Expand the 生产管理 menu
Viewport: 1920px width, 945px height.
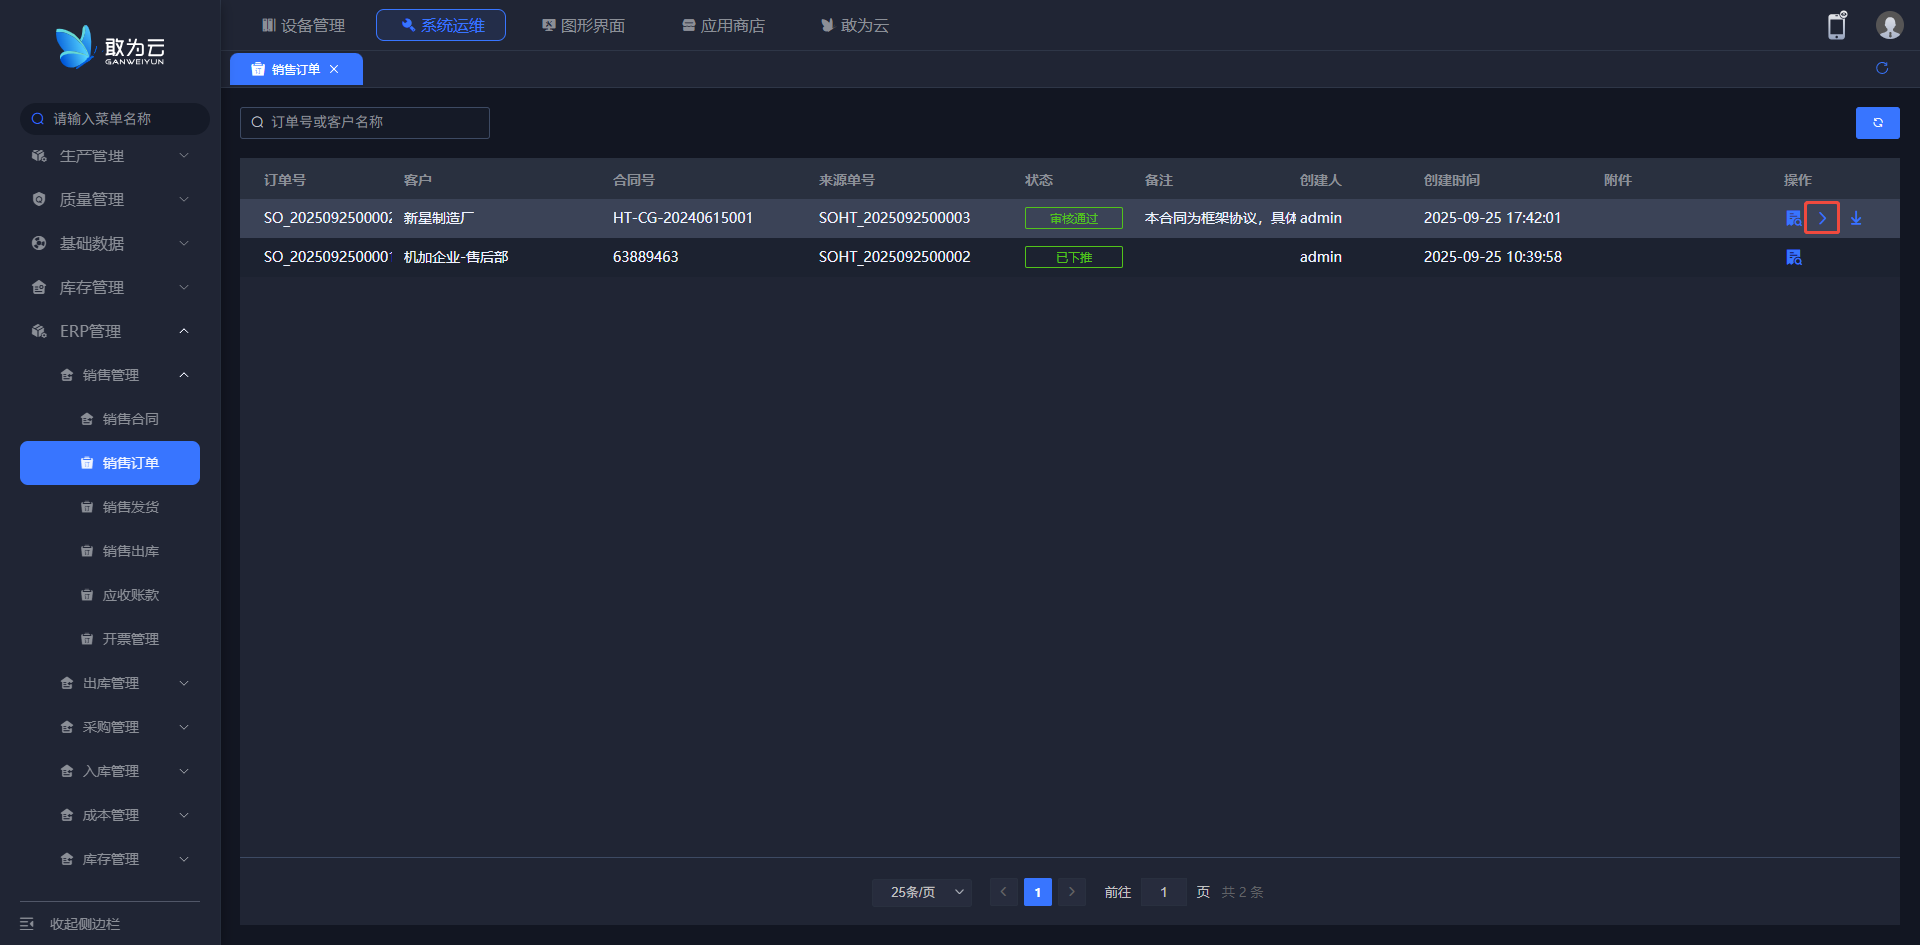[110, 156]
